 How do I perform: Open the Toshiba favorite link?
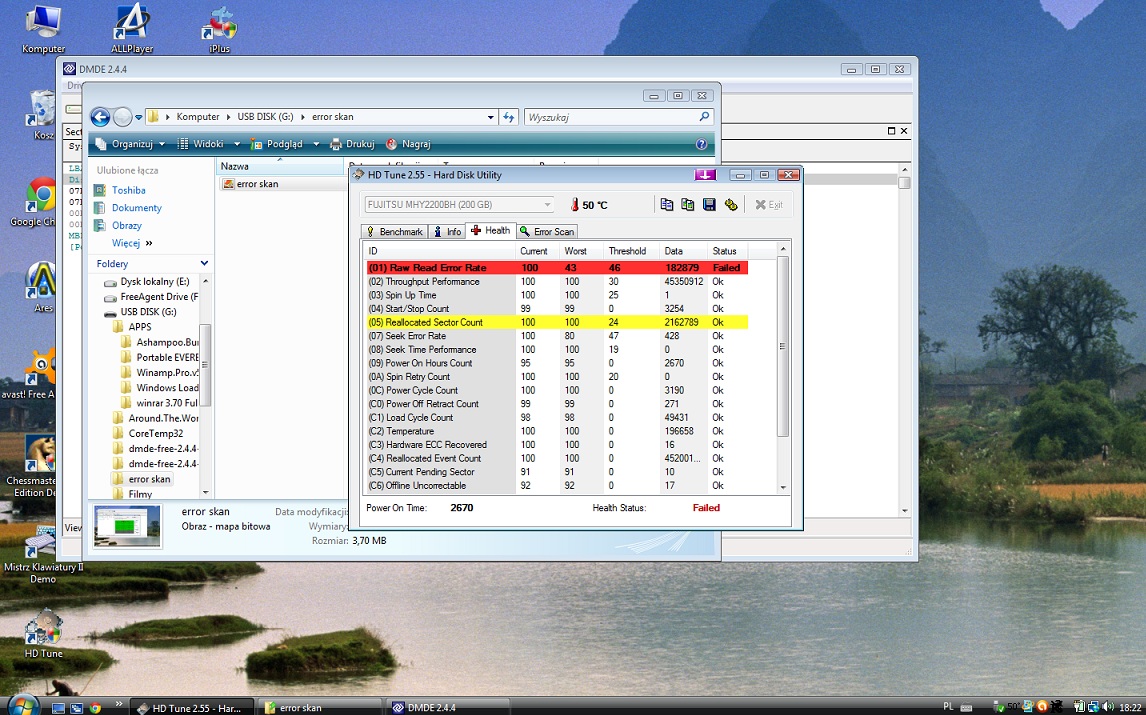(x=128, y=190)
